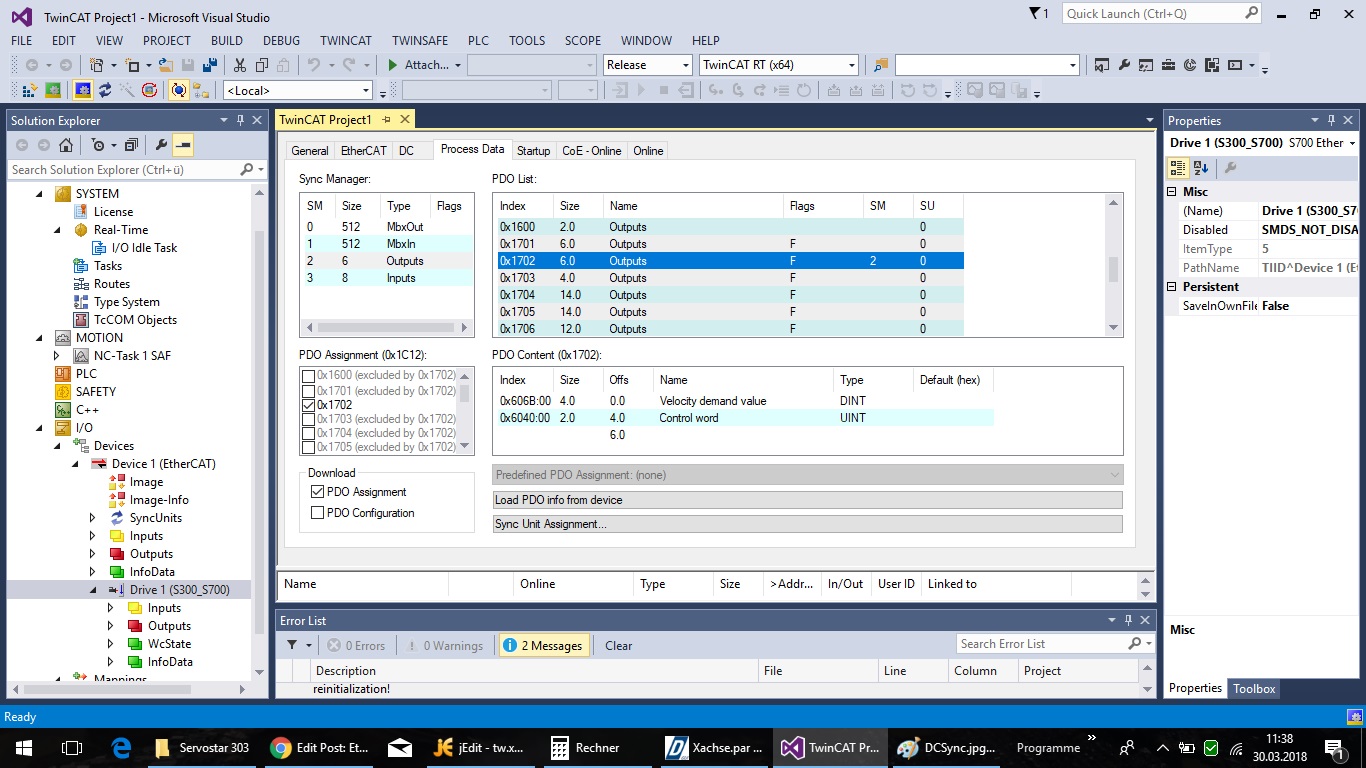Click the PDO List vertical scrollbar thumb
Screen dimensions: 1366x768
[x=1113, y=270]
